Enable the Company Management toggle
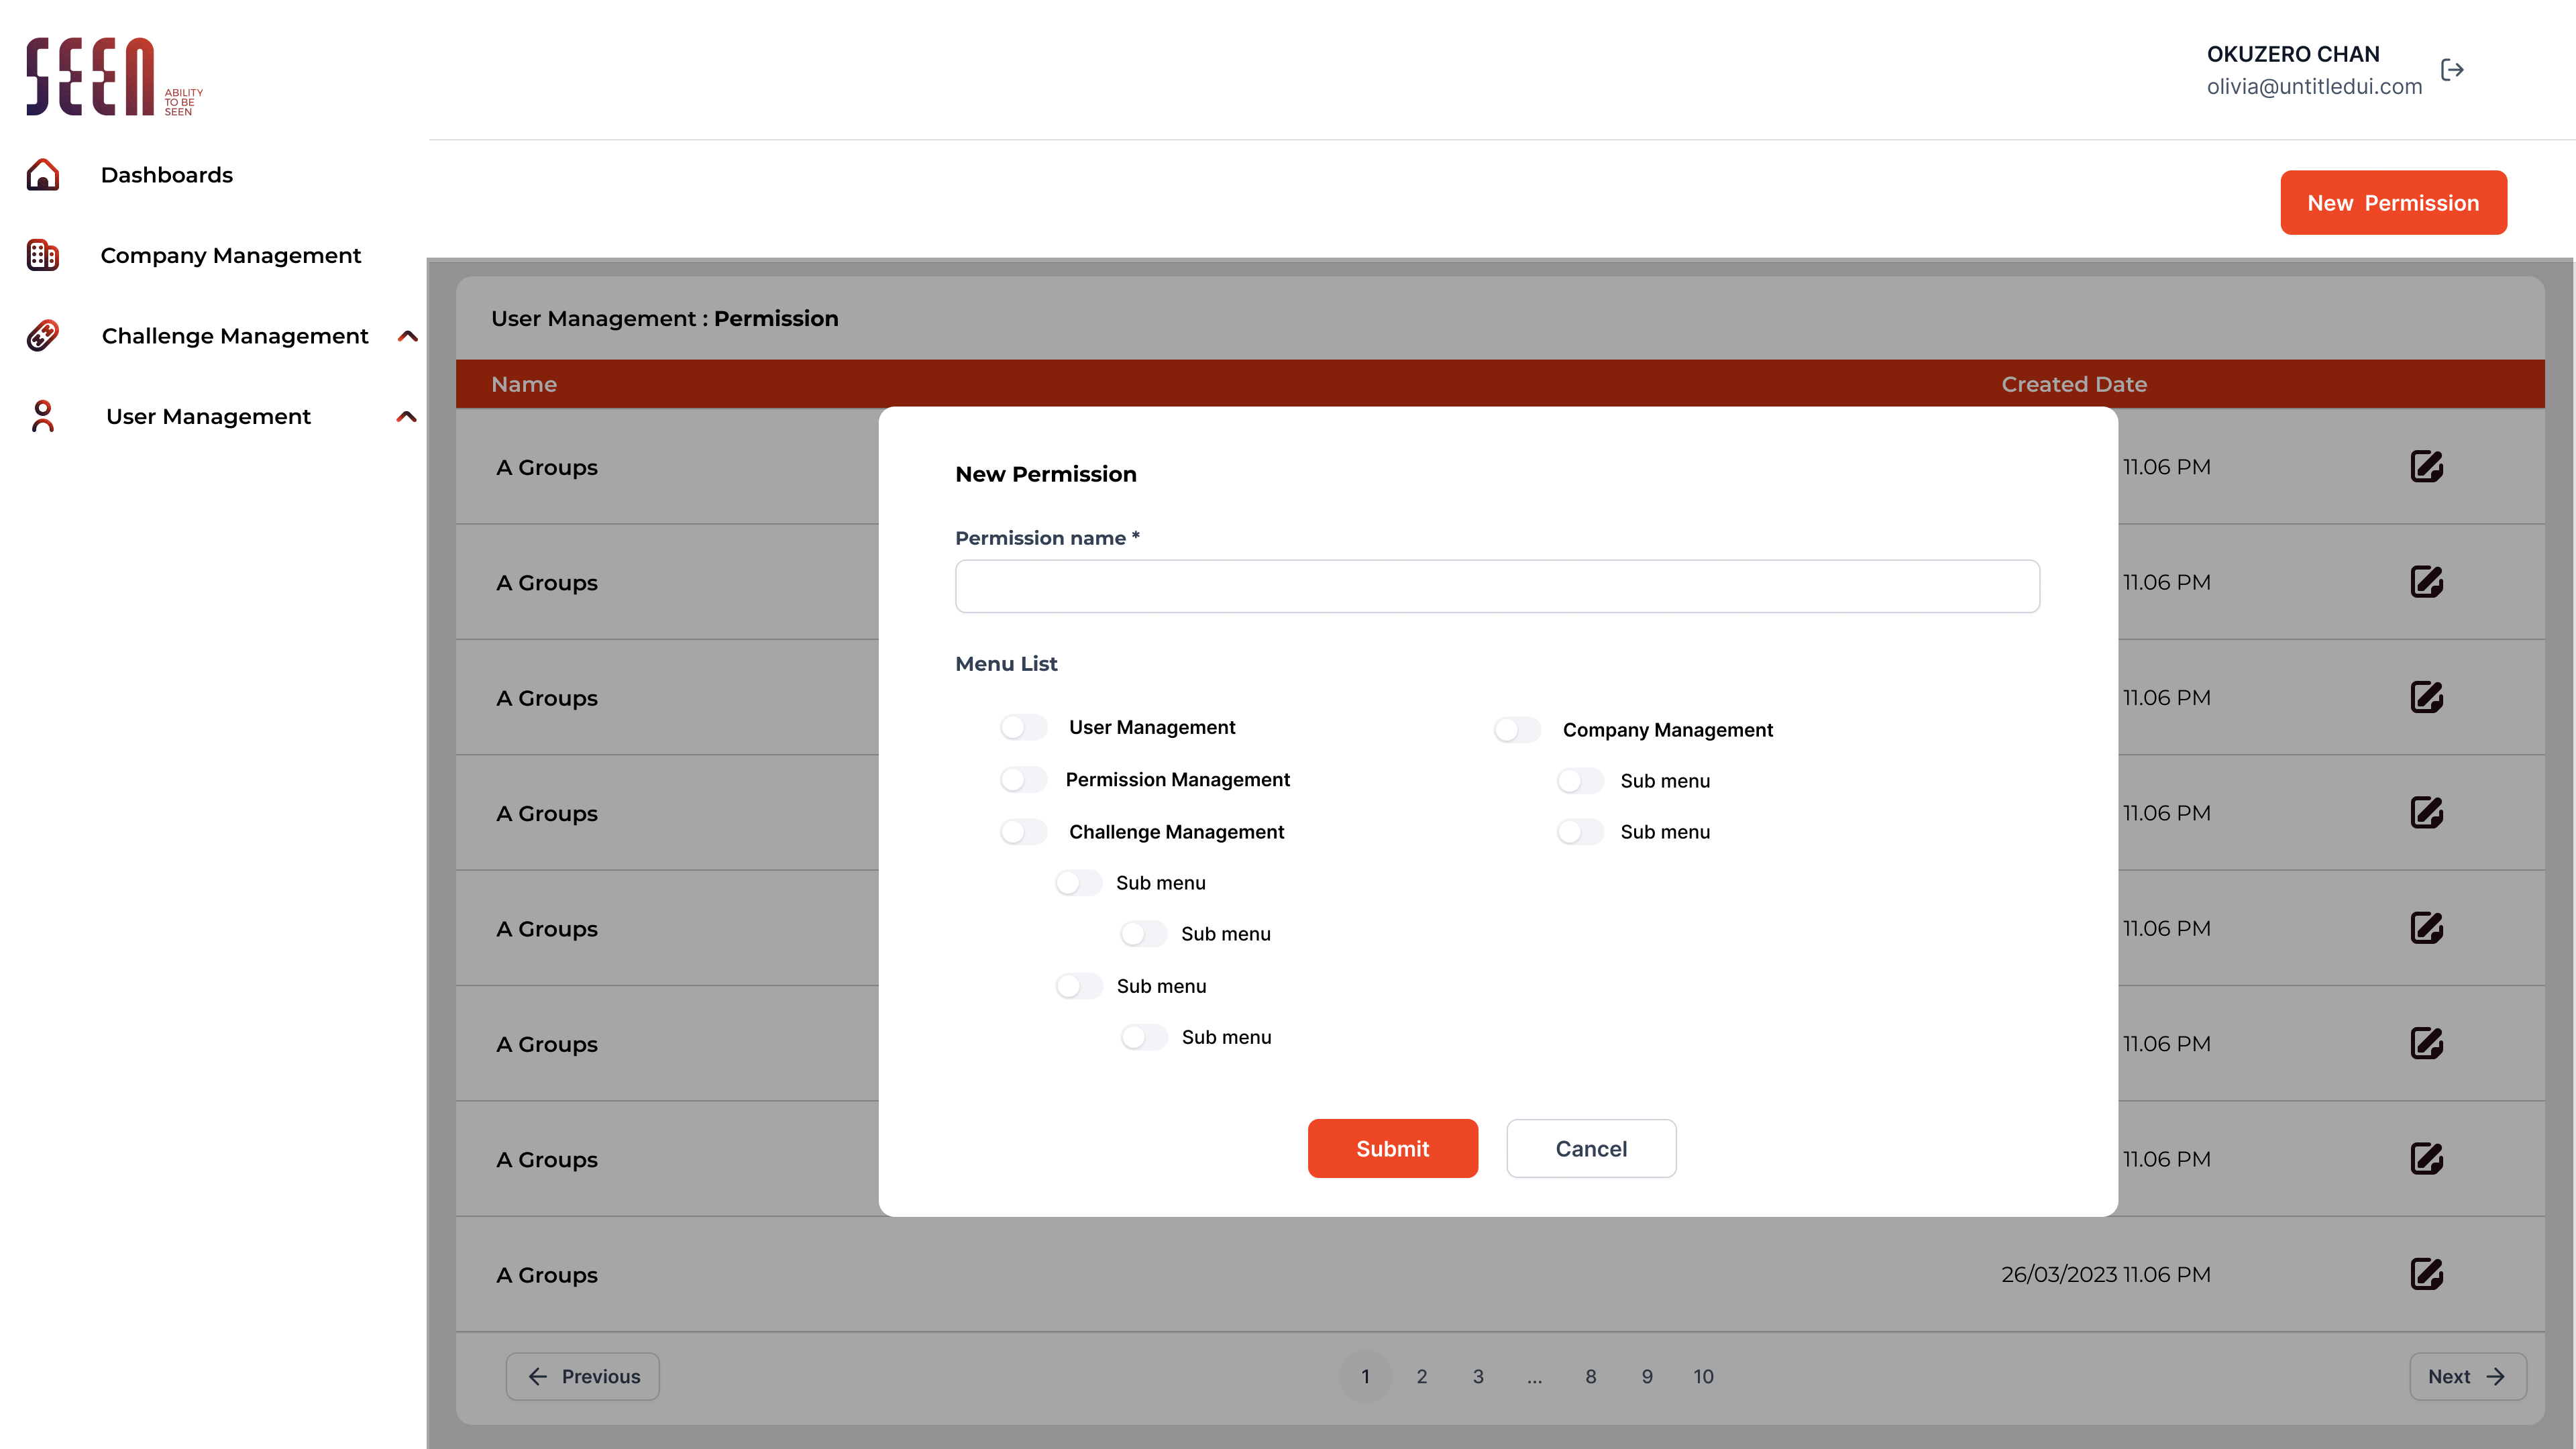Image resolution: width=2576 pixels, height=1449 pixels. click(x=1517, y=730)
